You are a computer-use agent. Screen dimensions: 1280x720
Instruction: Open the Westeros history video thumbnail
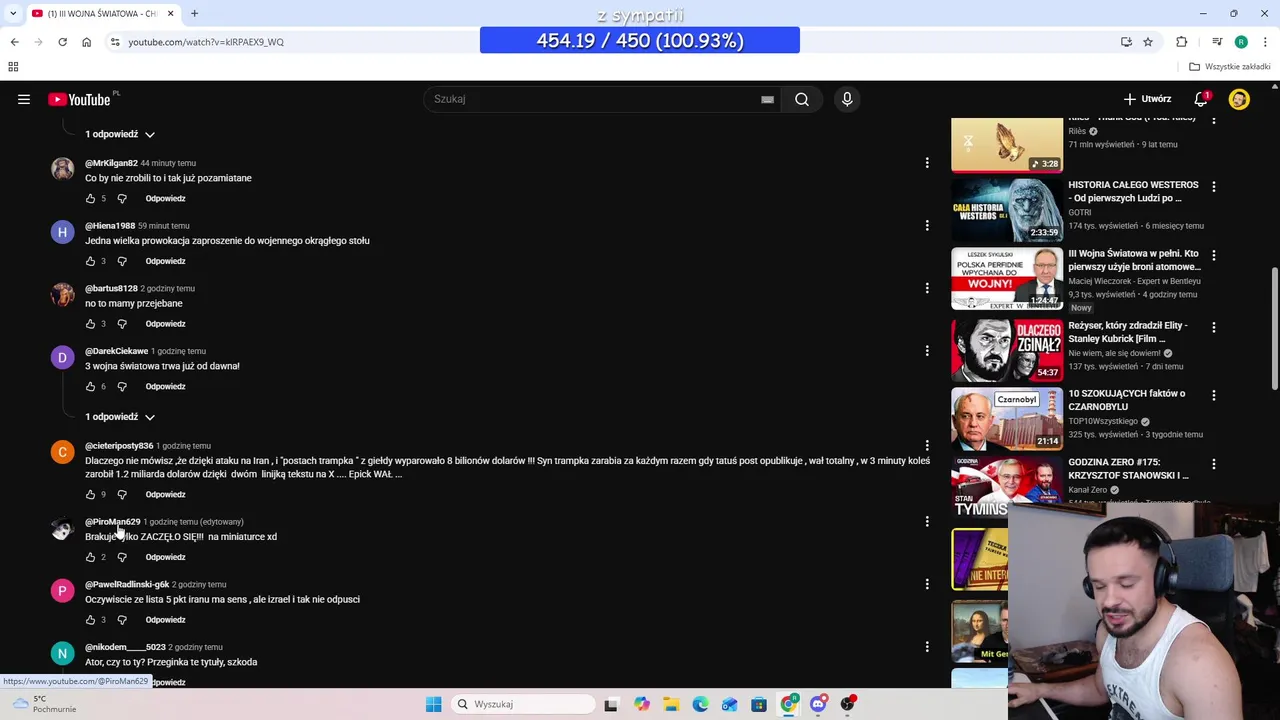[1007, 210]
